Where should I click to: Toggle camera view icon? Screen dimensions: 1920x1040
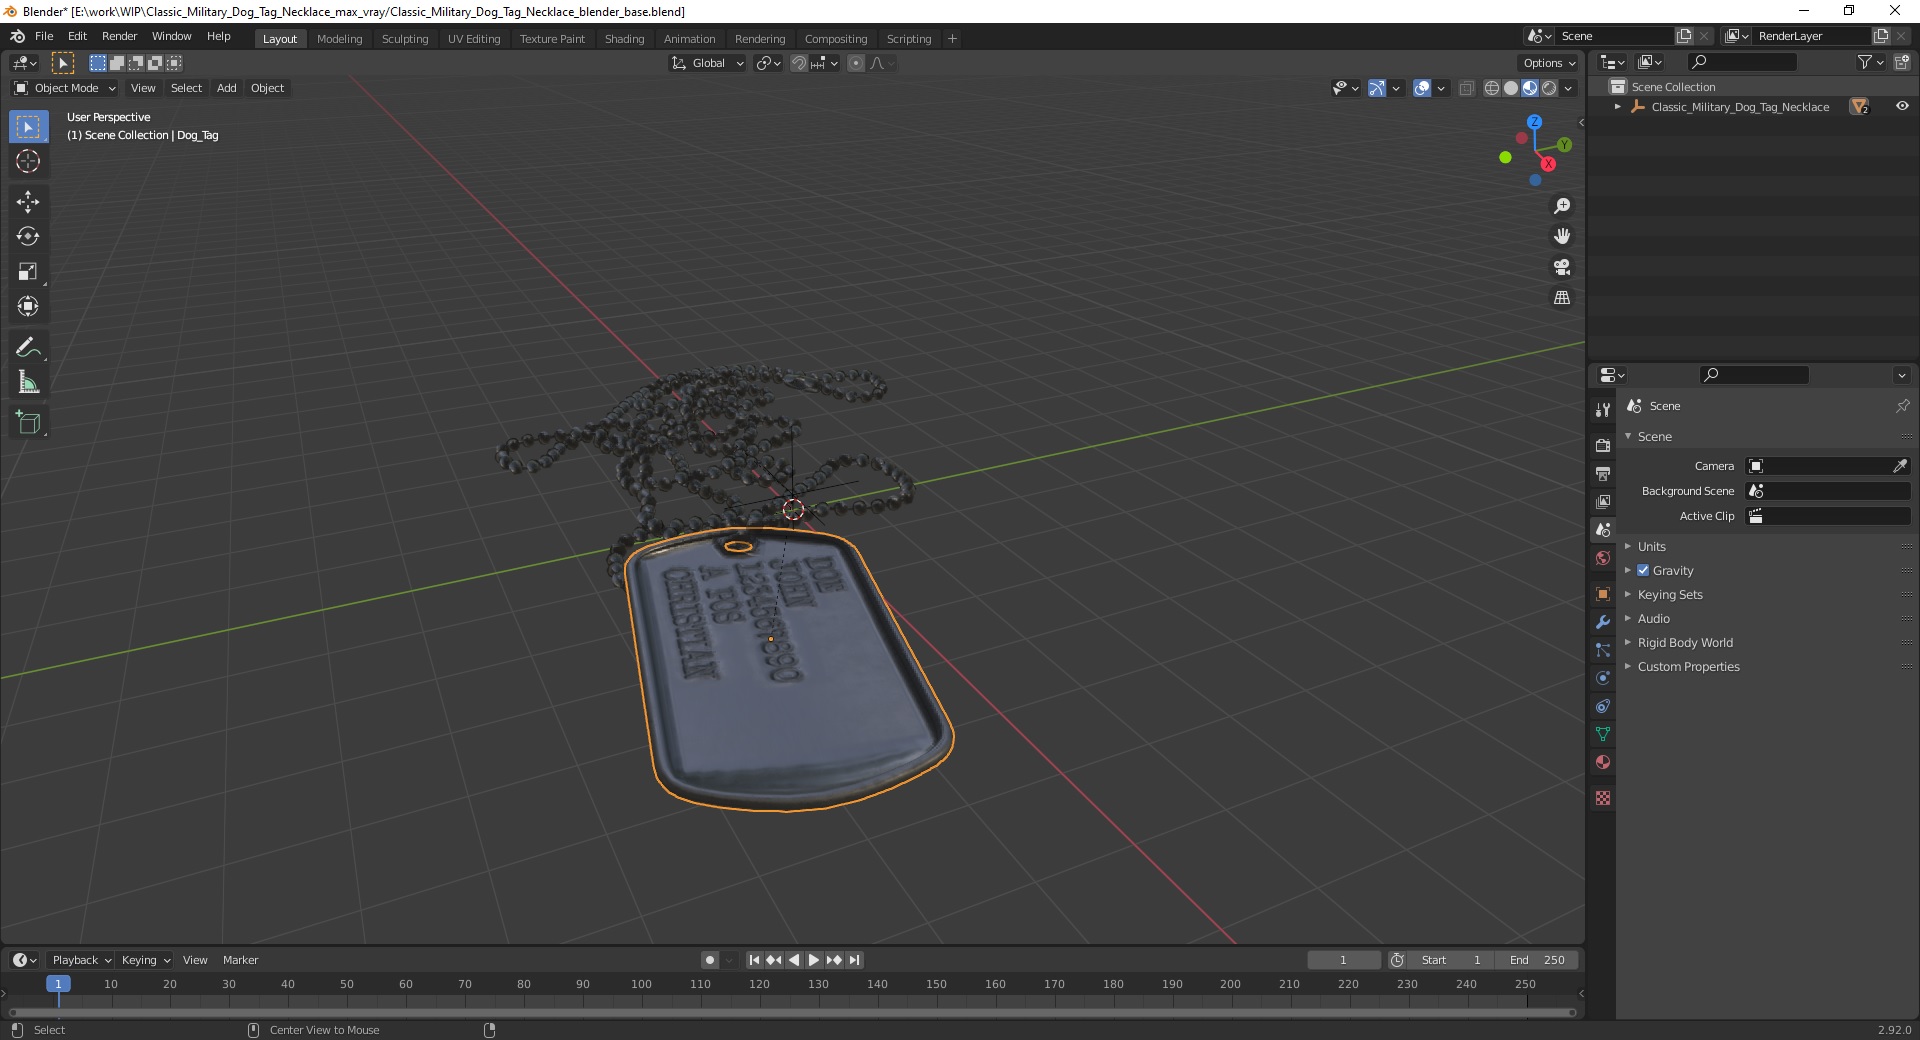click(1562, 268)
